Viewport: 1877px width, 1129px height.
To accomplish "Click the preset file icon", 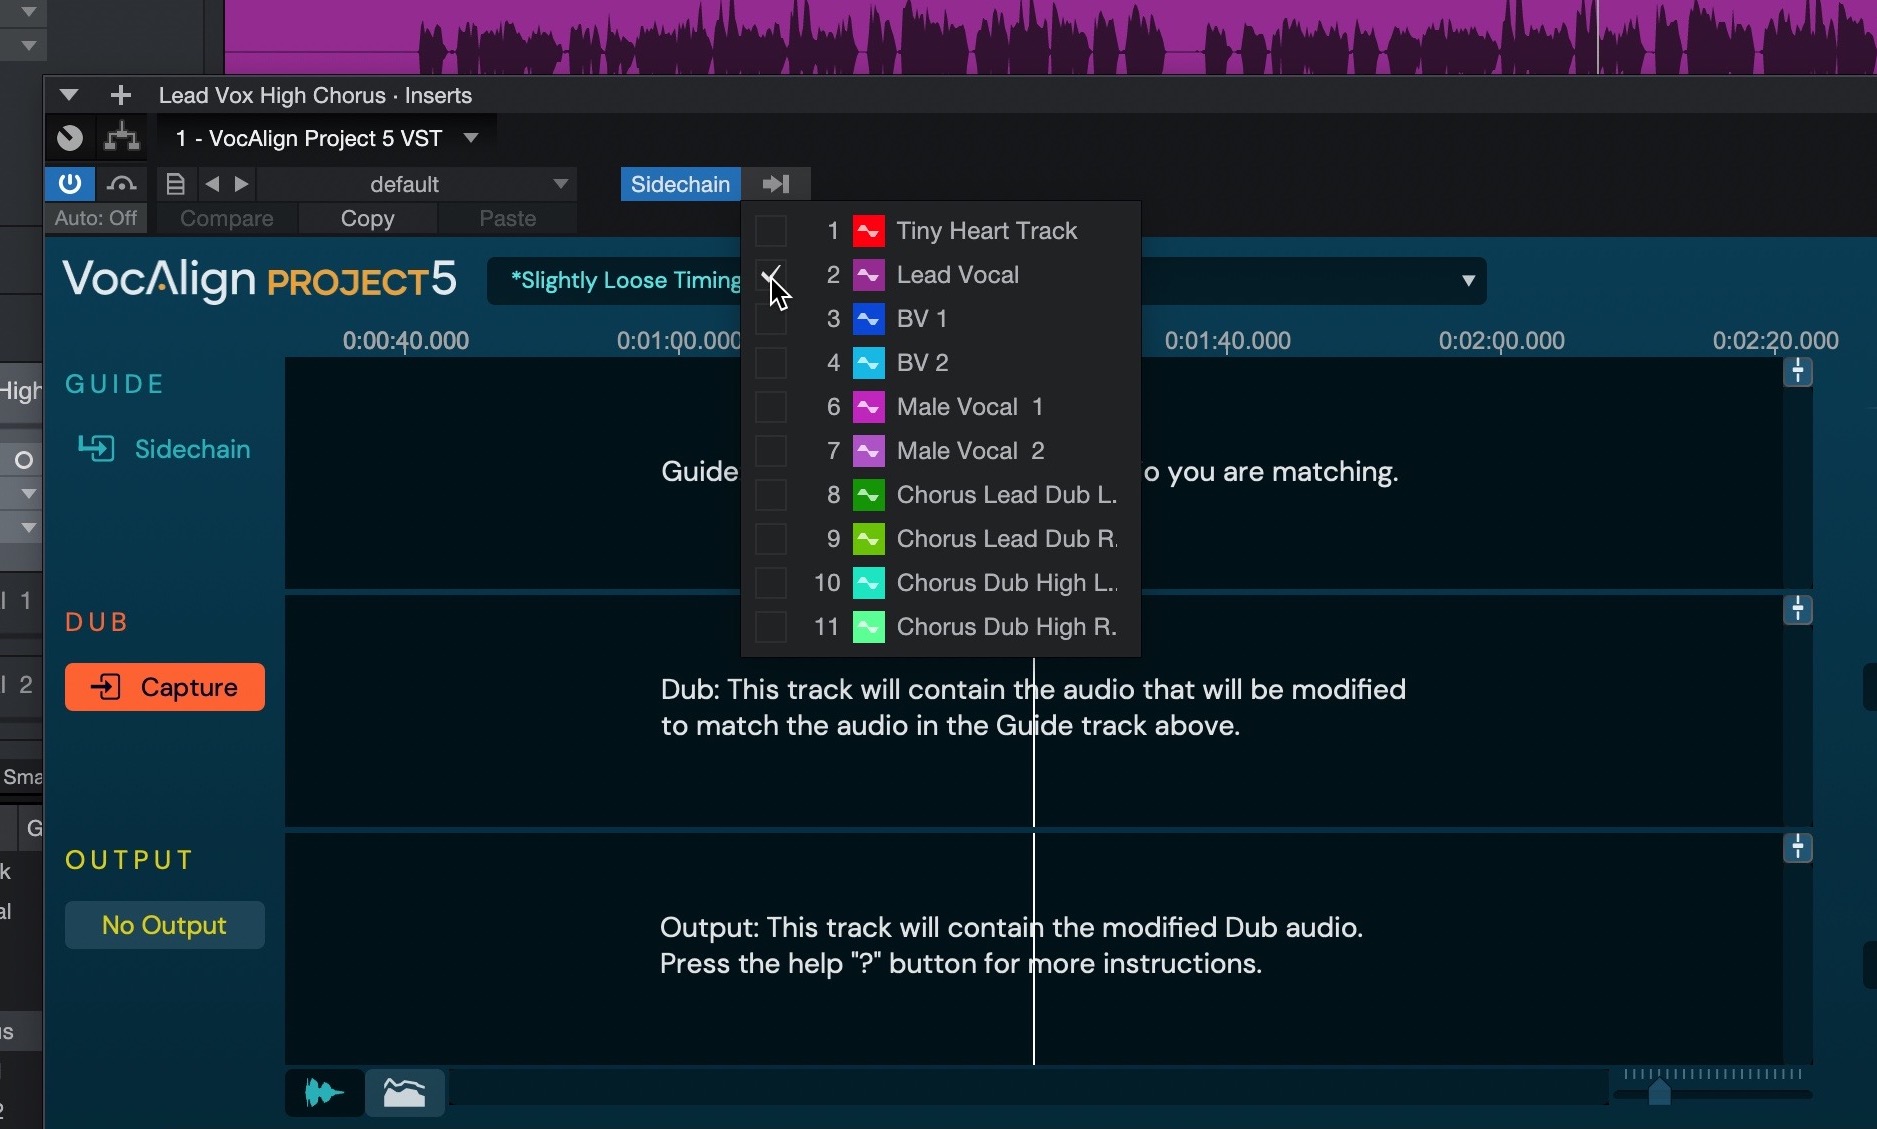I will point(175,184).
